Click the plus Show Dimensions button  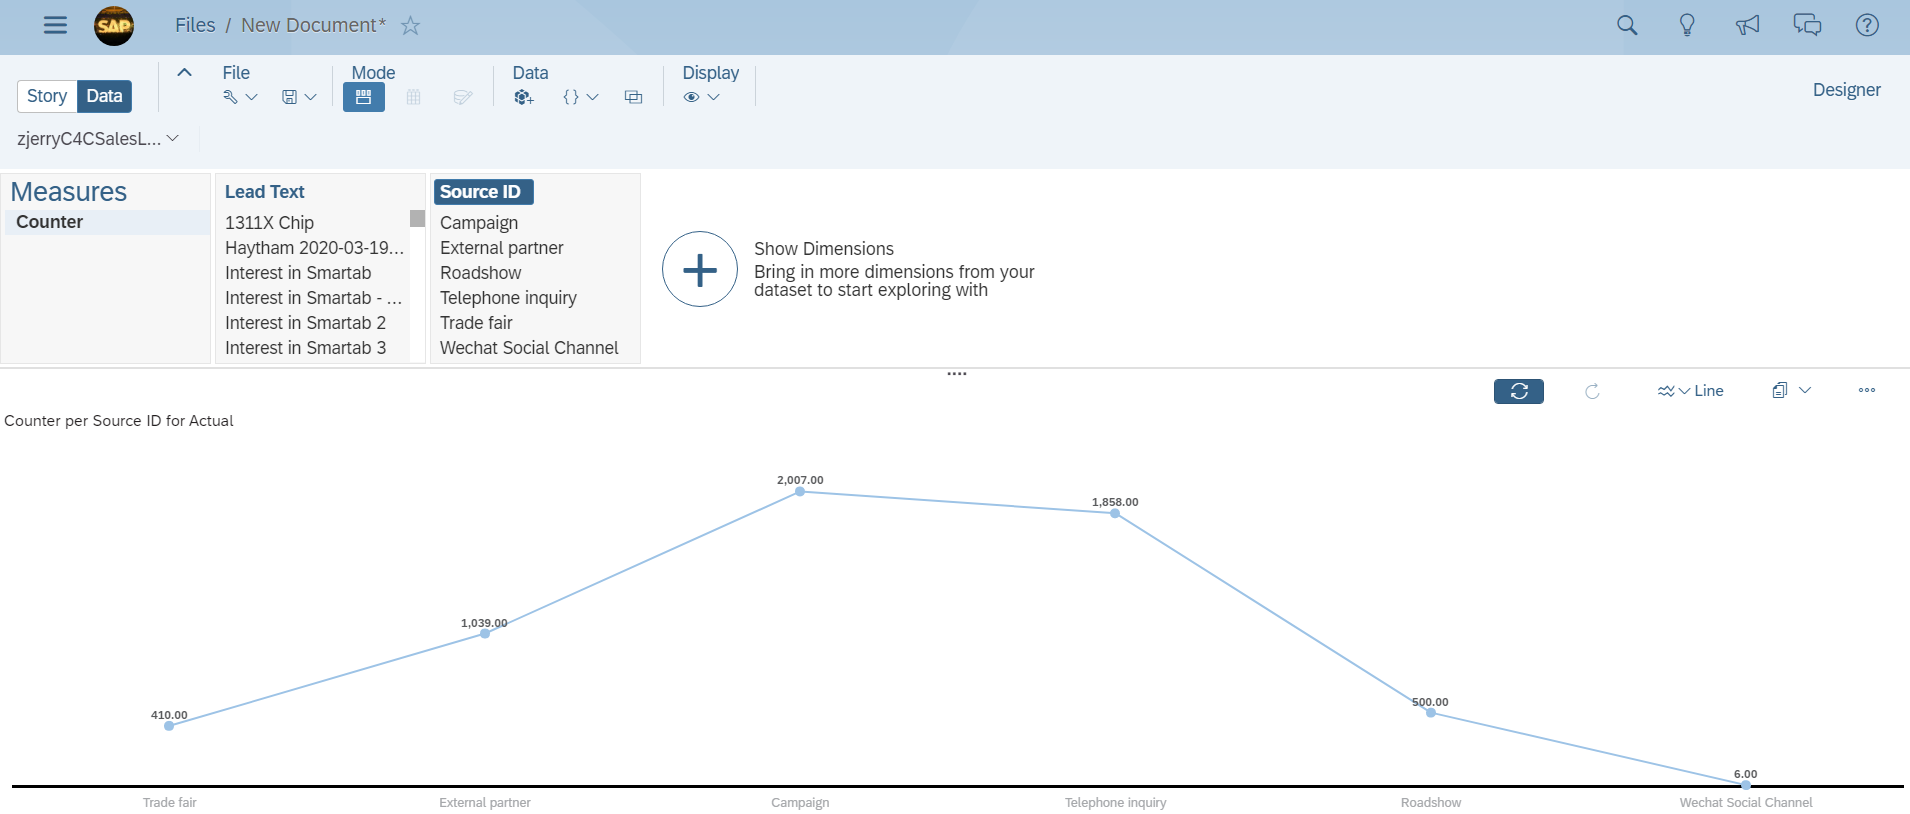tap(700, 269)
